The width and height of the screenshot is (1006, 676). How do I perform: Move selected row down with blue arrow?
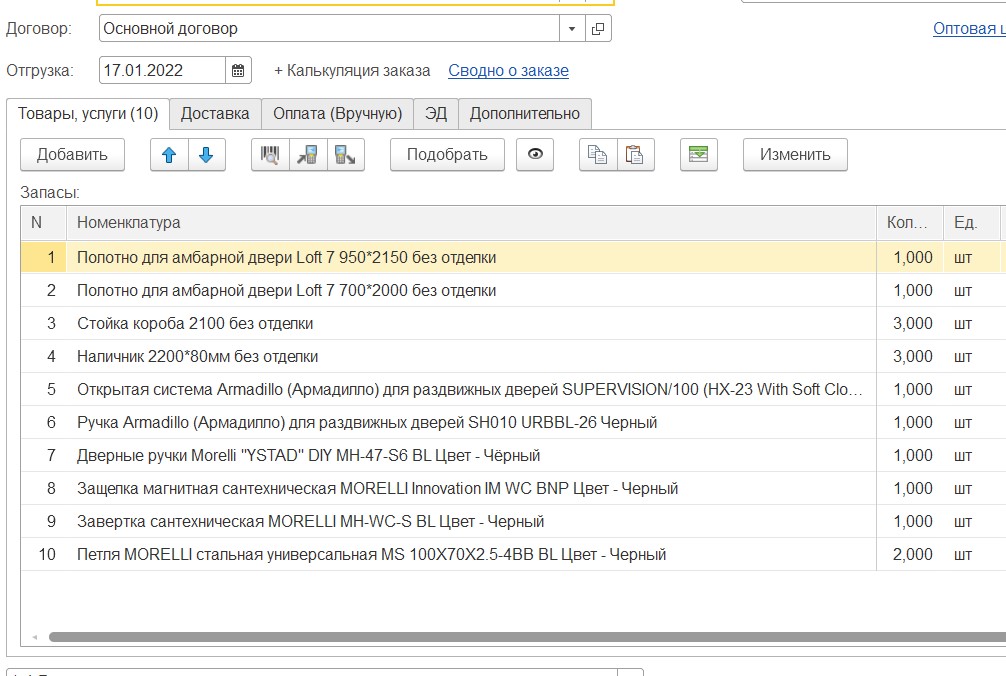206,155
